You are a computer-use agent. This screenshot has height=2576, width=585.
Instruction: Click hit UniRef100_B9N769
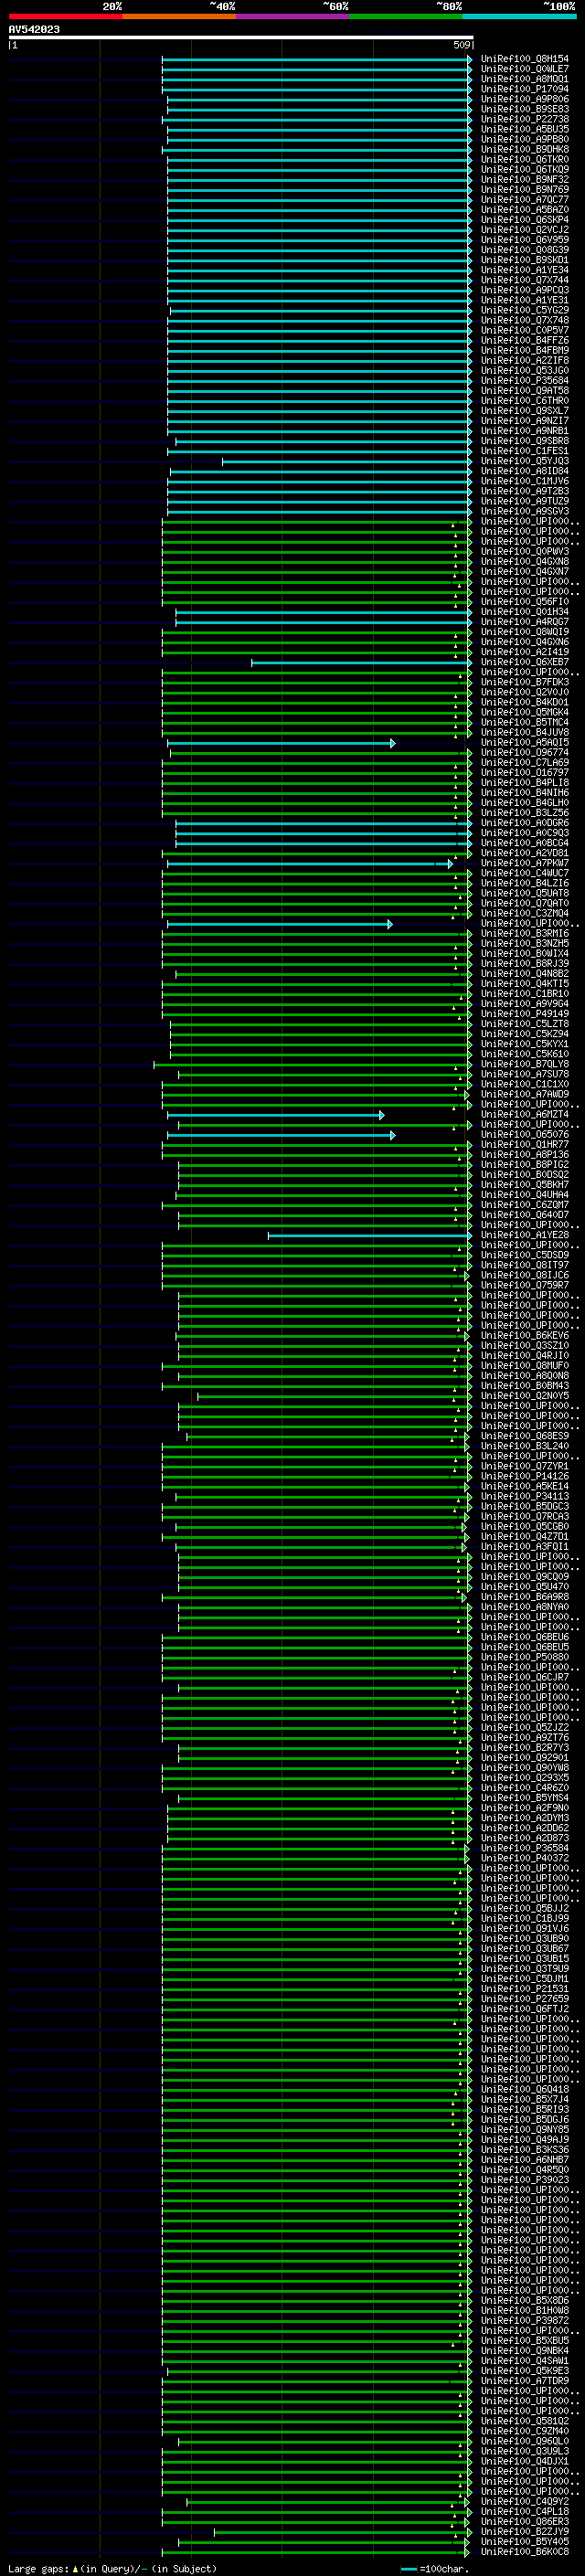pos(524,190)
